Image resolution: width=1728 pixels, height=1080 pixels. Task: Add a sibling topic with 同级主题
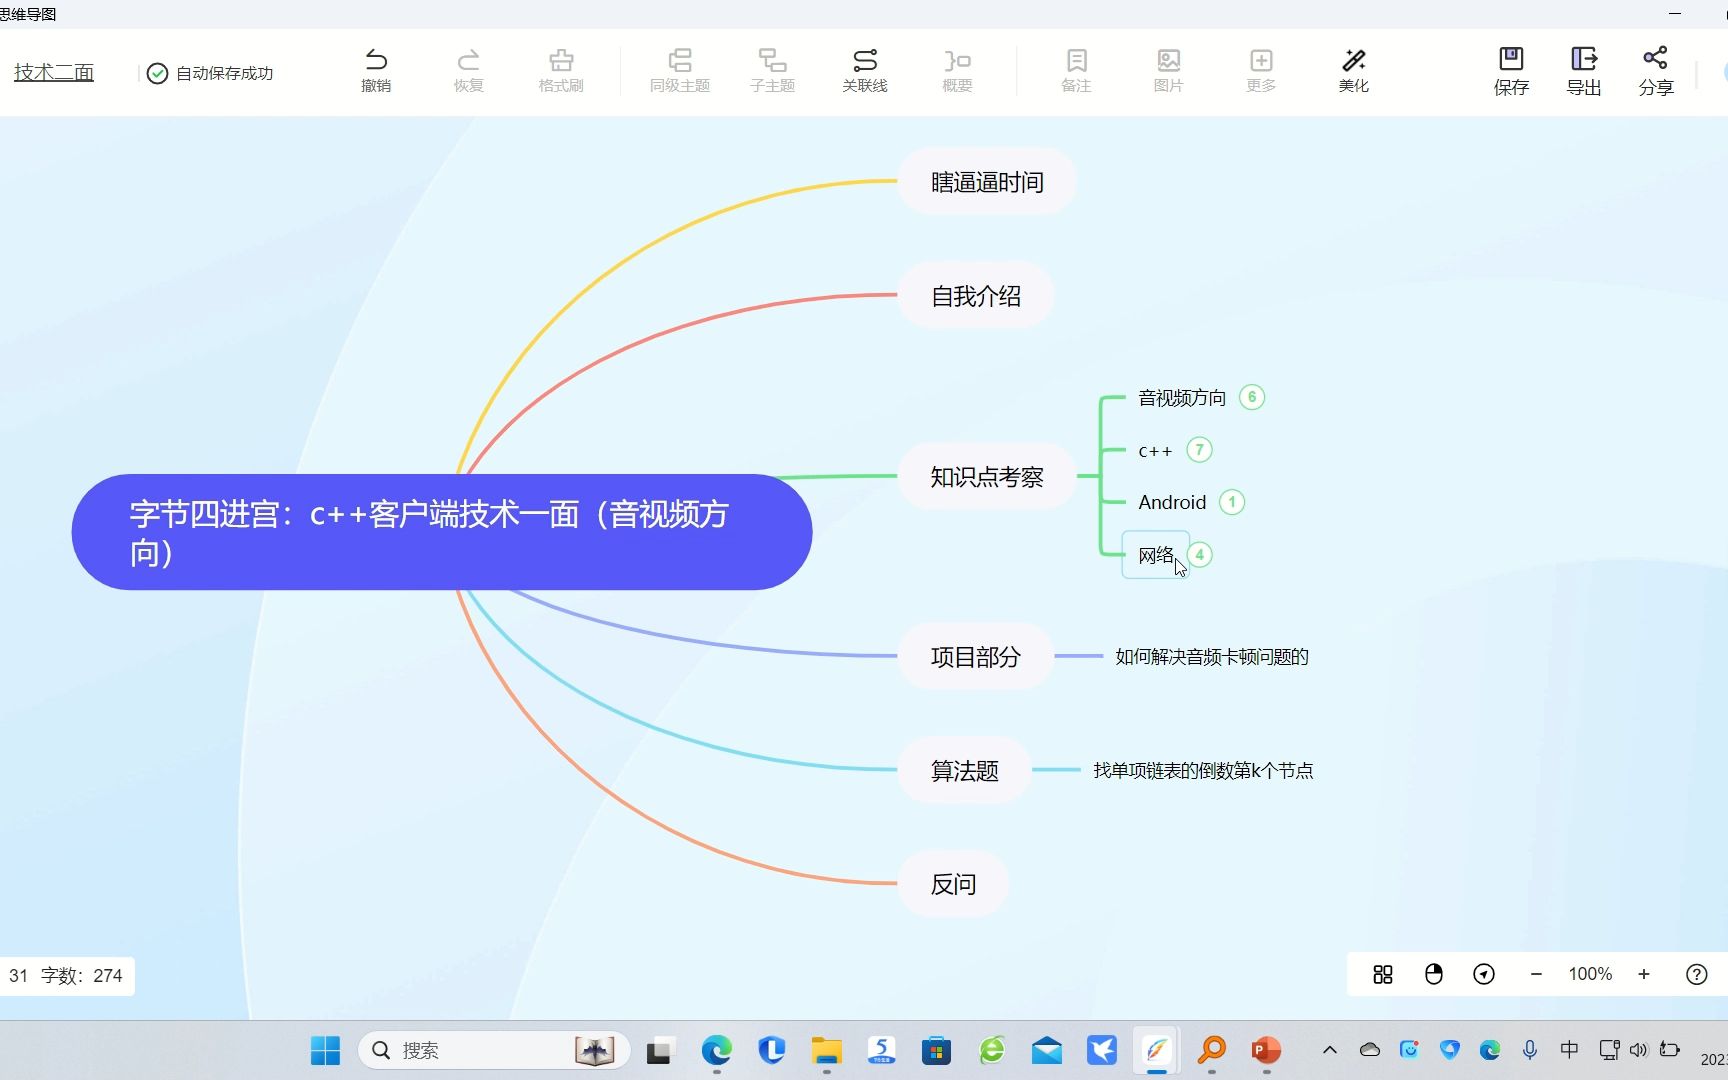click(x=680, y=70)
